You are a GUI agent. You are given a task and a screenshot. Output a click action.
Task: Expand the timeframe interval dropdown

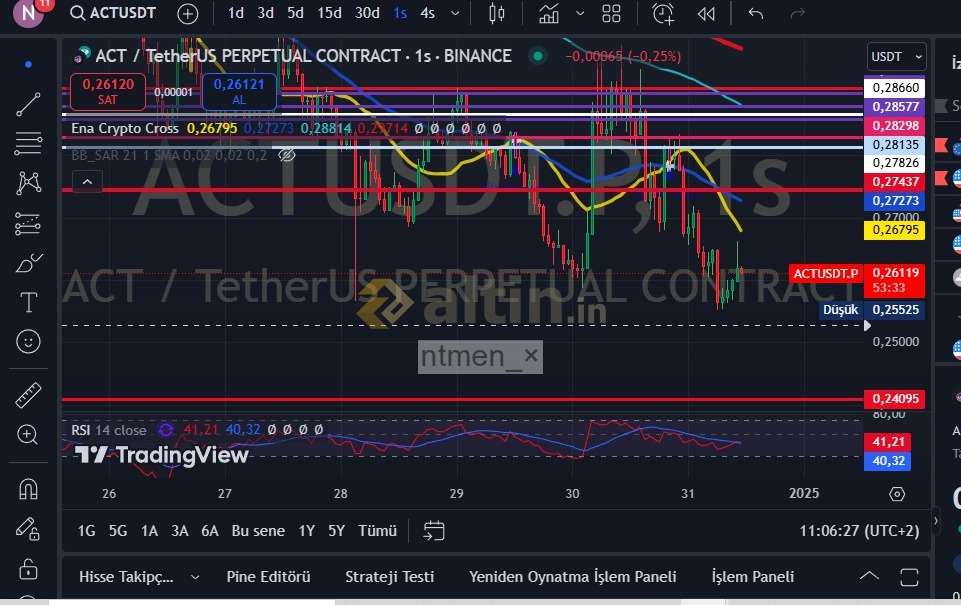(x=455, y=13)
